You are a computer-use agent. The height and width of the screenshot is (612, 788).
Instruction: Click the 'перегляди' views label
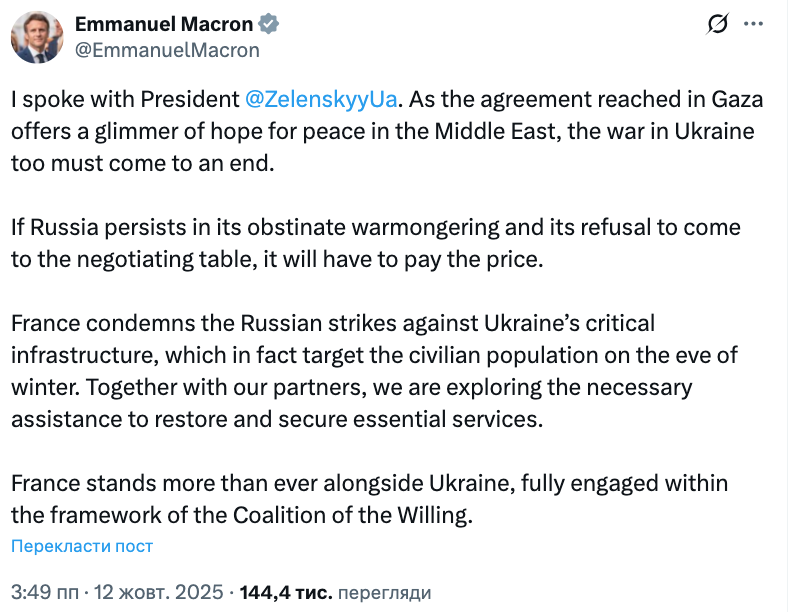385,592
